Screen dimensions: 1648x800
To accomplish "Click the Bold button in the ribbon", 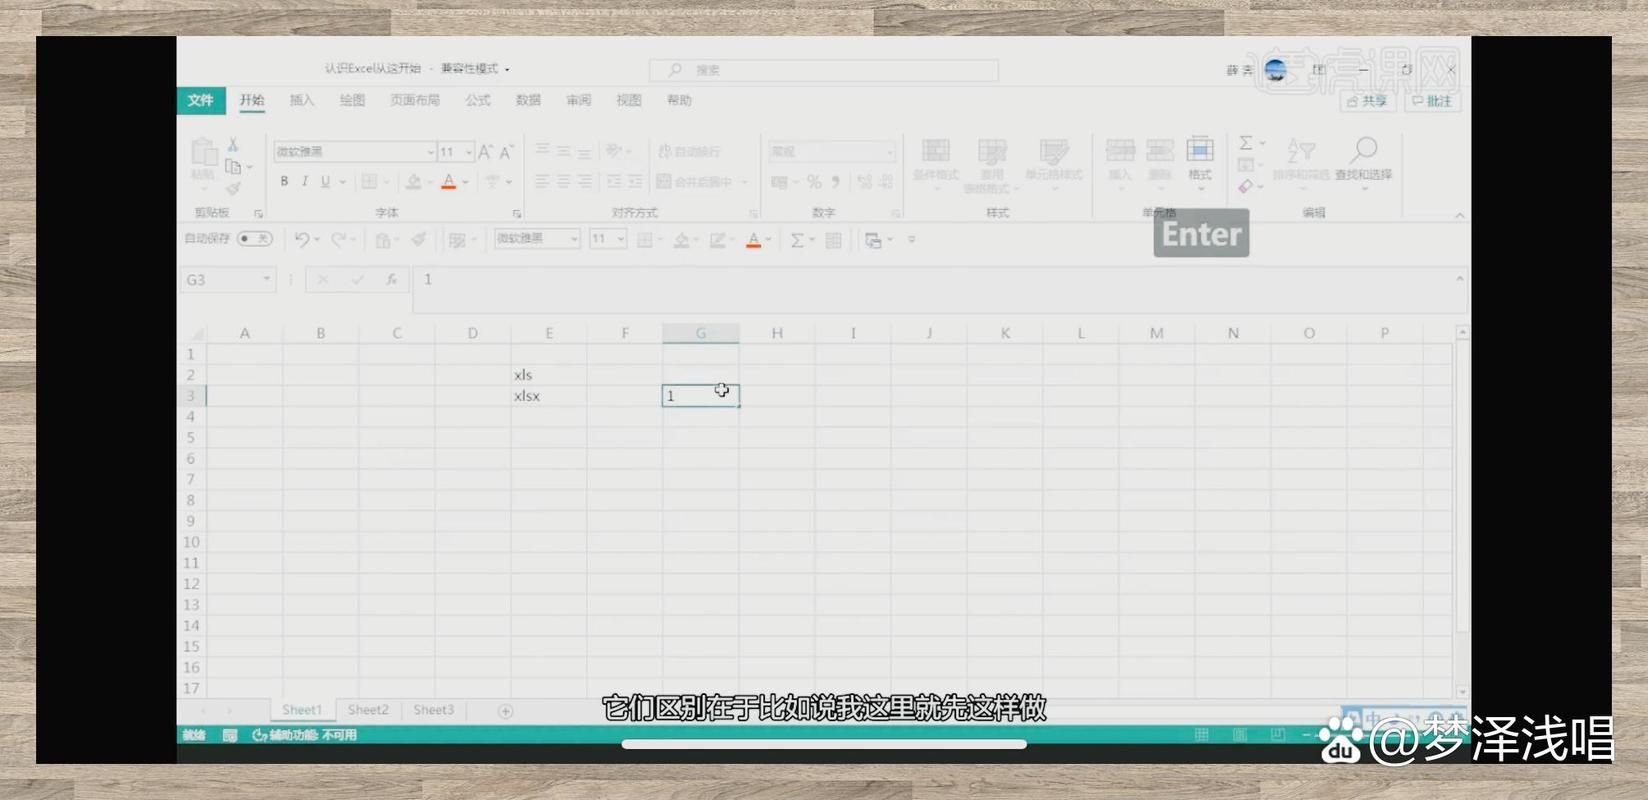I will tap(284, 181).
